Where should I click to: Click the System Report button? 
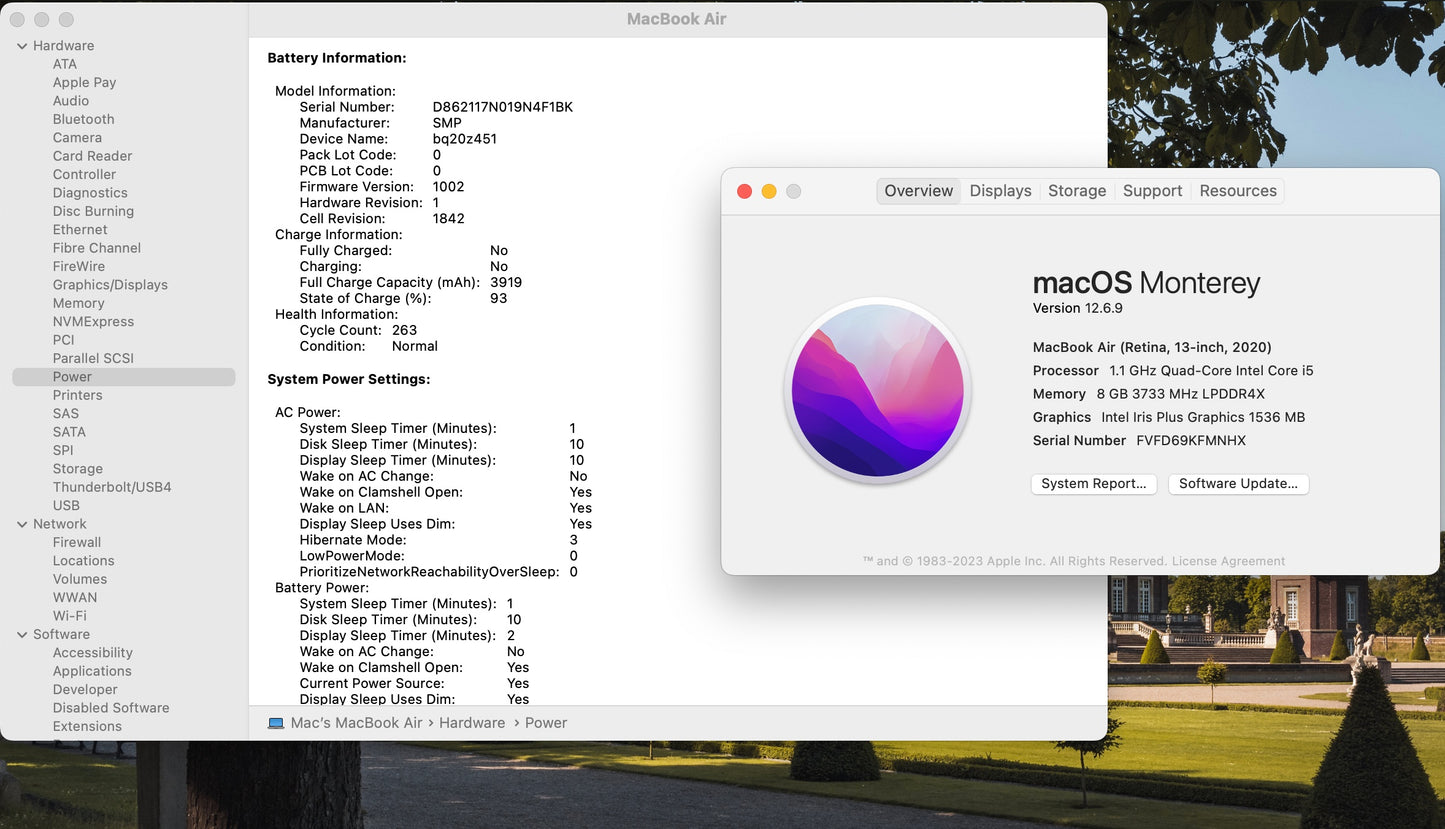1093,484
